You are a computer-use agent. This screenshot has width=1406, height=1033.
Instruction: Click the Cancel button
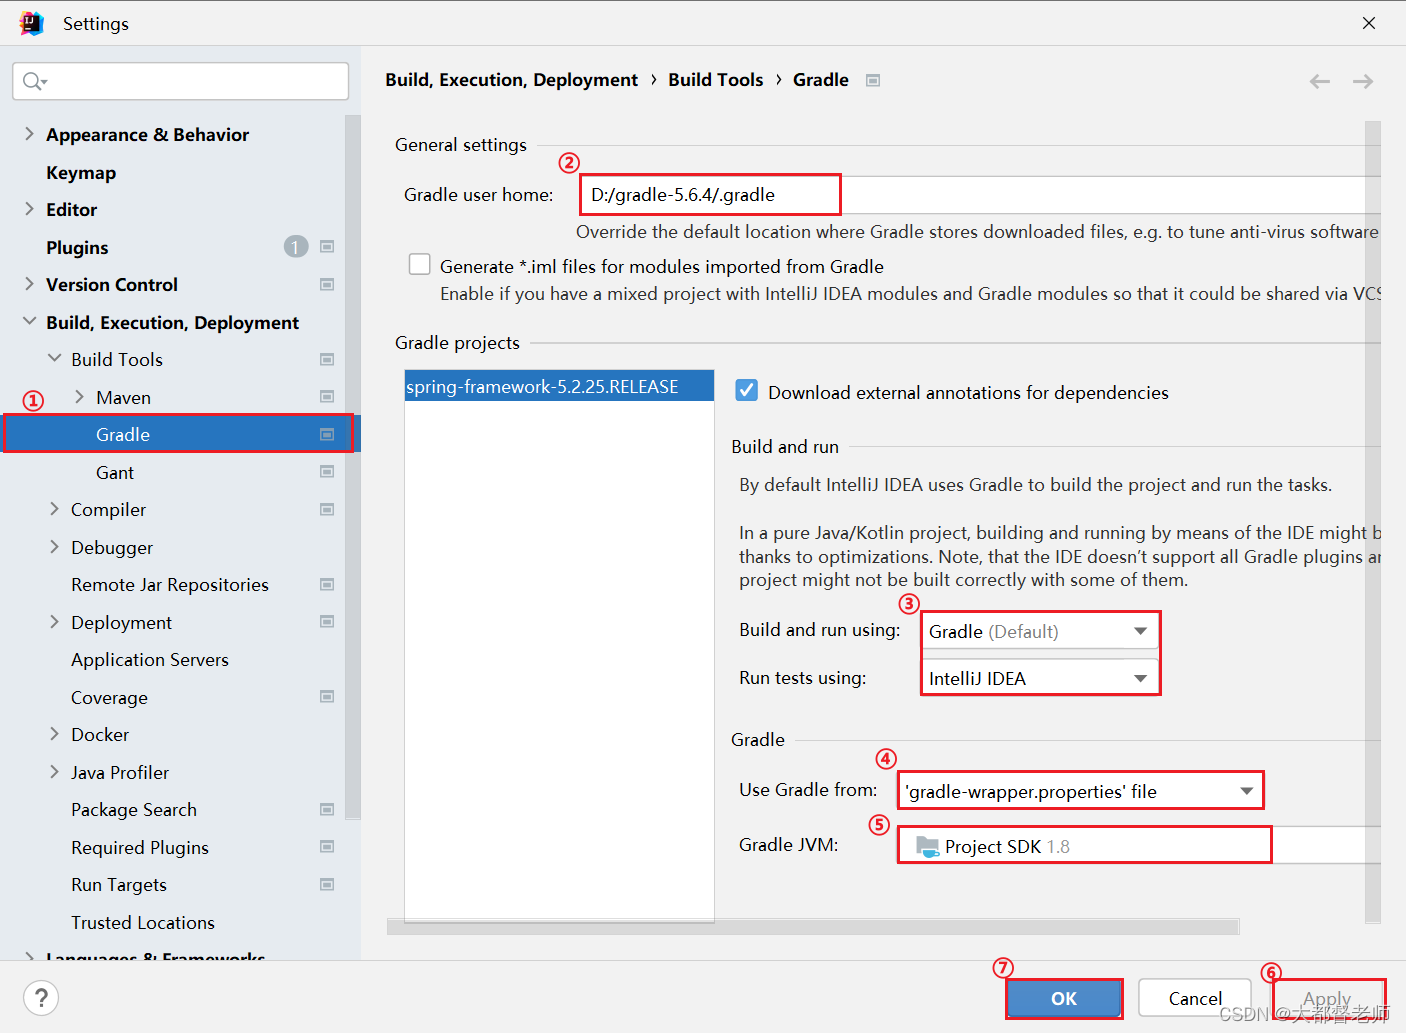pos(1195,998)
